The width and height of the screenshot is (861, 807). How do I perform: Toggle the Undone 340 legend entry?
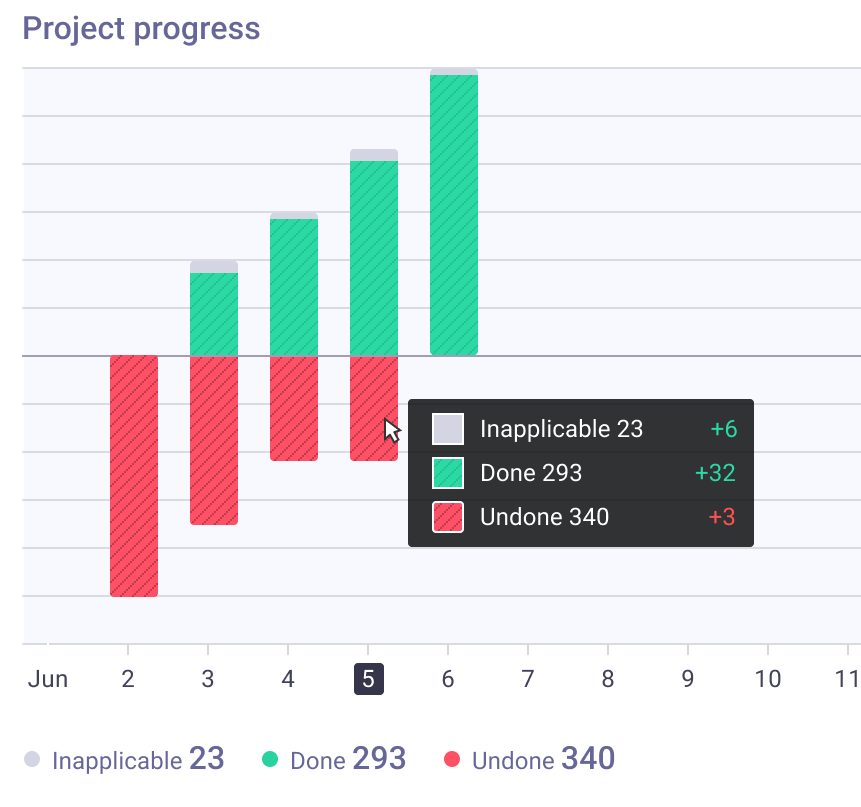click(x=529, y=759)
